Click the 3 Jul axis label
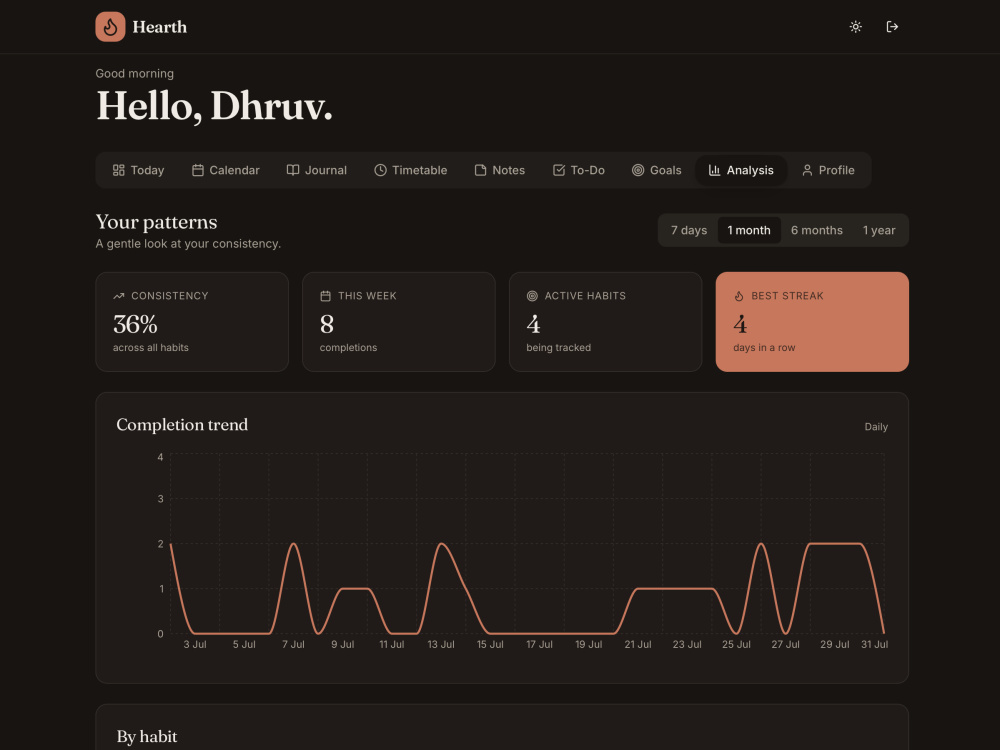The width and height of the screenshot is (1000, 750). [x=195, y=645]
